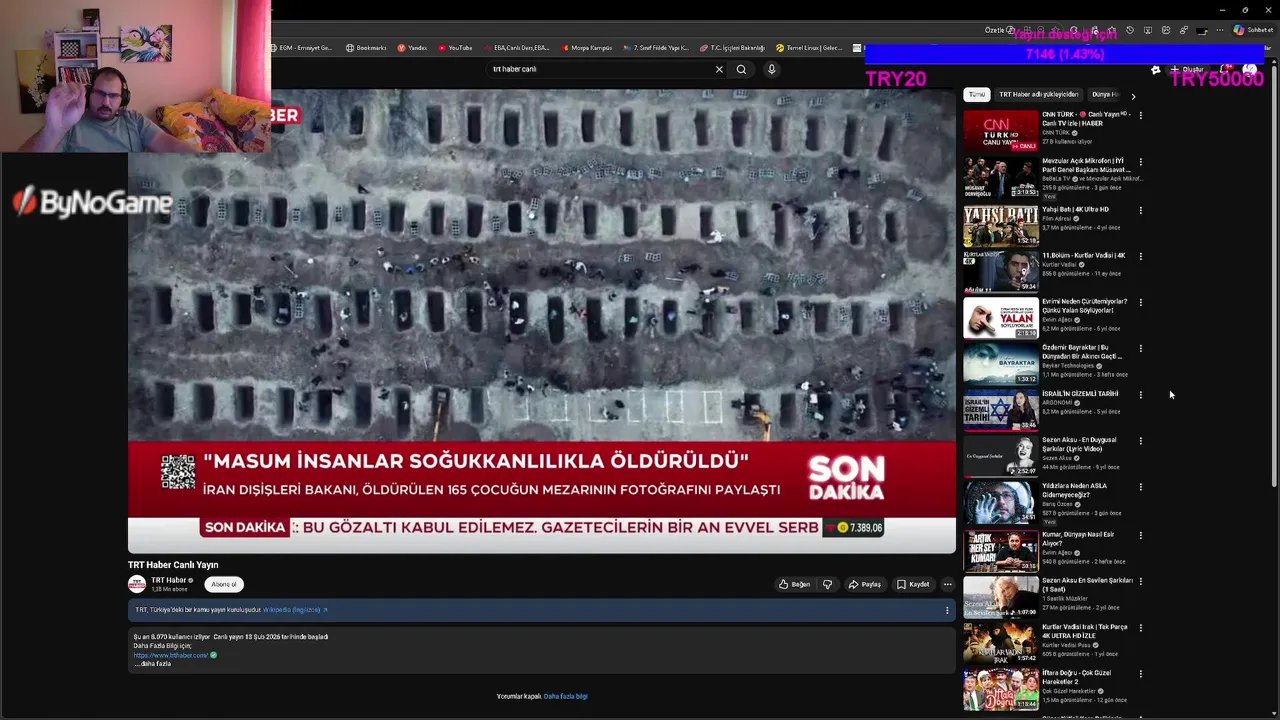Open the '7. Sınıf Fiilde Yapı' bookmark
The image size is (1280, 720).
[x=656, y=48]
